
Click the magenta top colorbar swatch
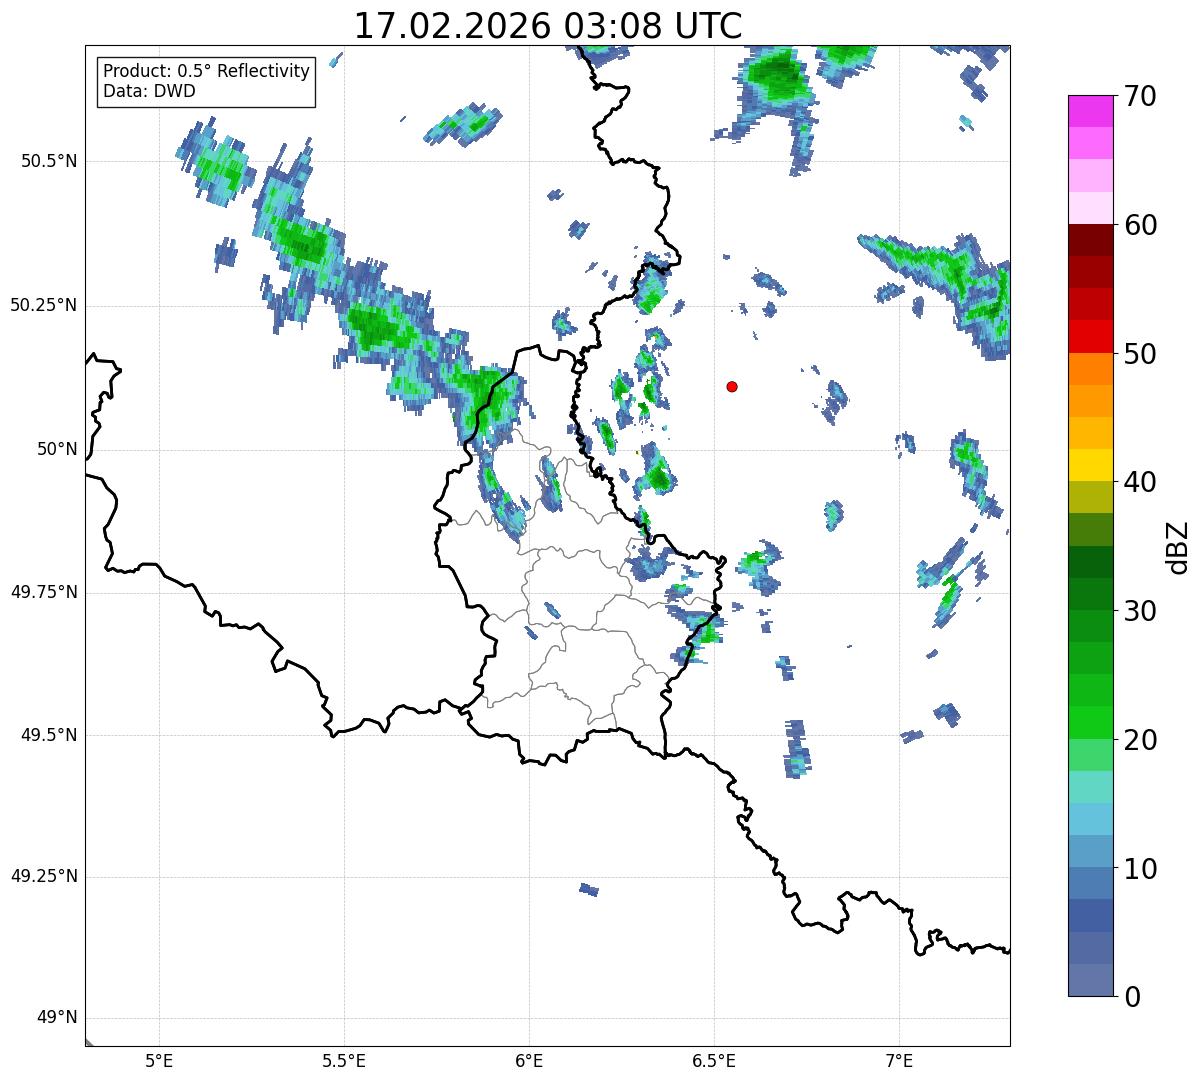pyautogui.click(x=1090, y=112)
